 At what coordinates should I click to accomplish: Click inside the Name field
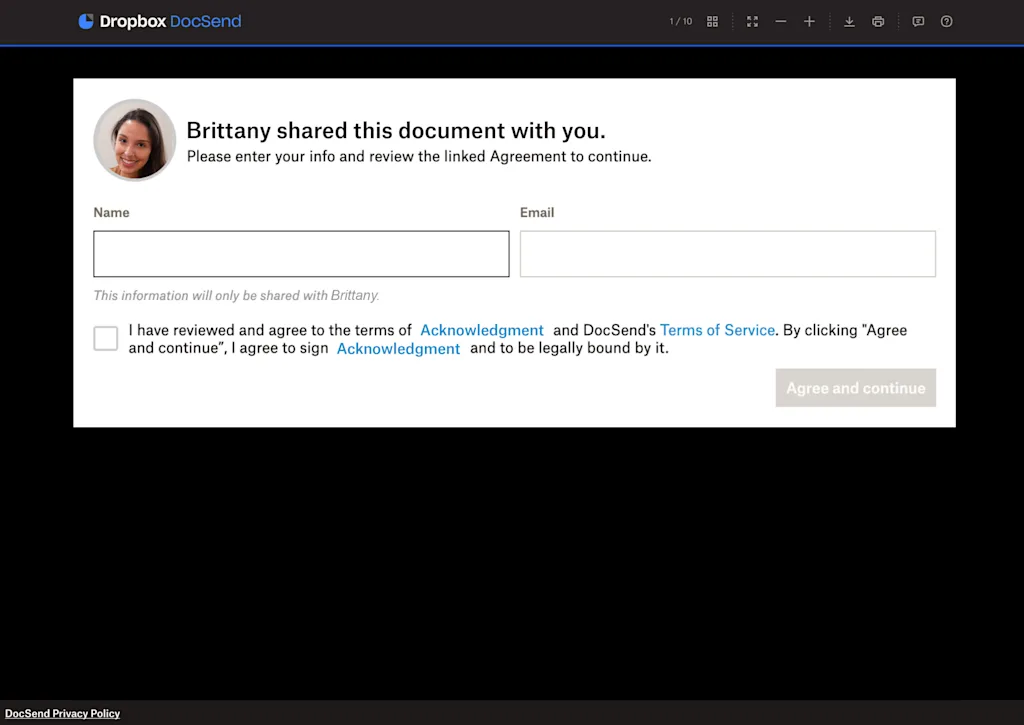300,253
